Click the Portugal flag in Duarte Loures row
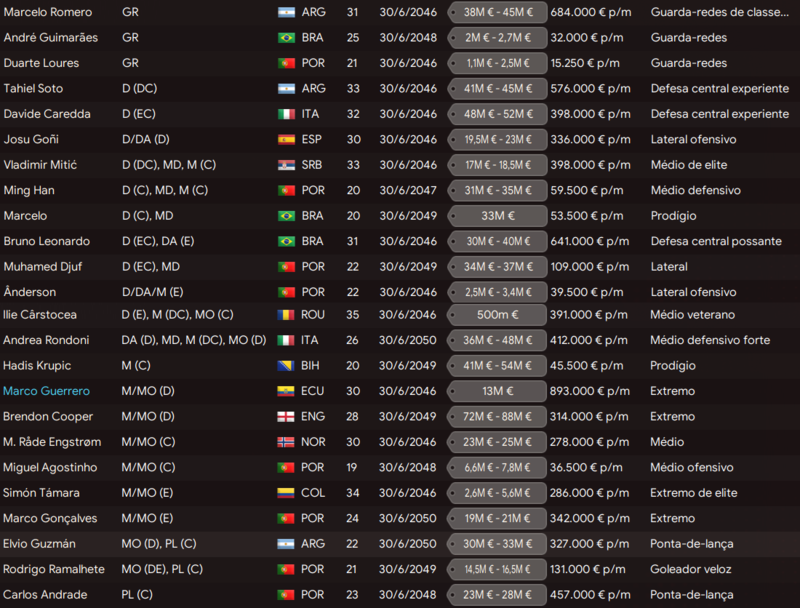The width and height of the screenshot is (800, 608). 286,63
